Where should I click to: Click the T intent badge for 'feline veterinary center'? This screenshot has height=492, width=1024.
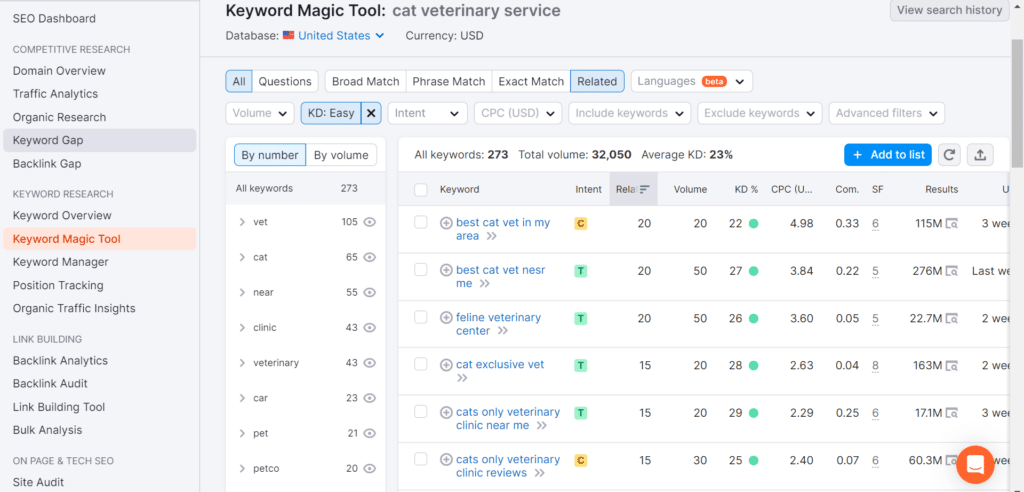(x=580, y=318)
